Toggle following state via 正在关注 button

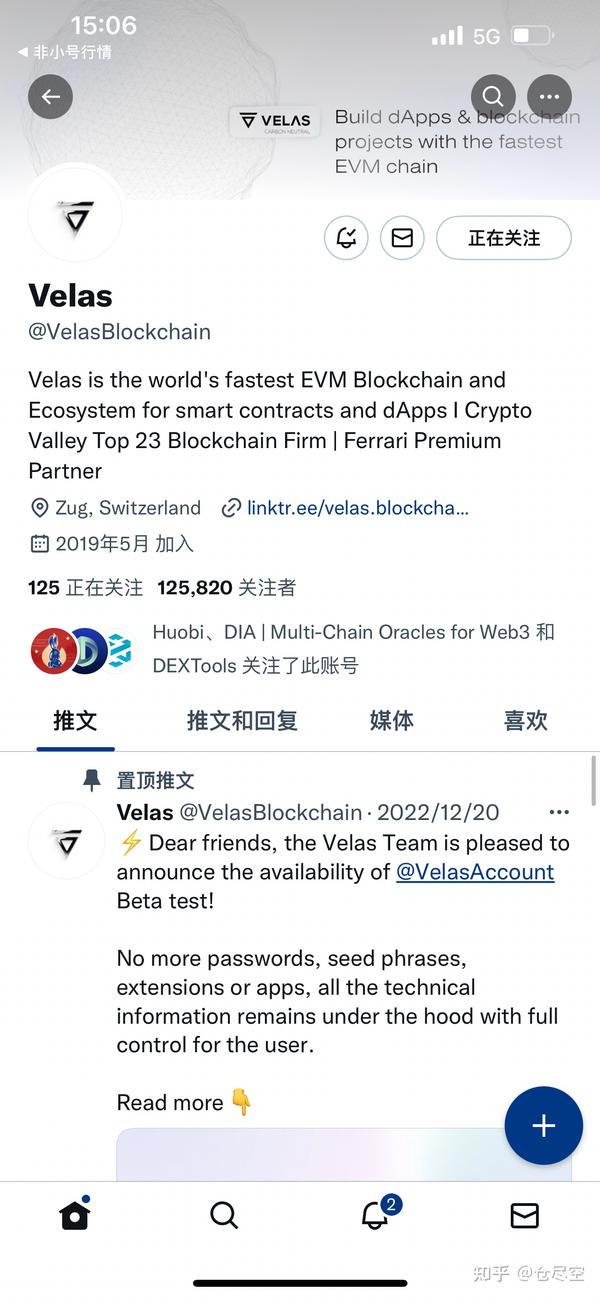pos(504,238)
